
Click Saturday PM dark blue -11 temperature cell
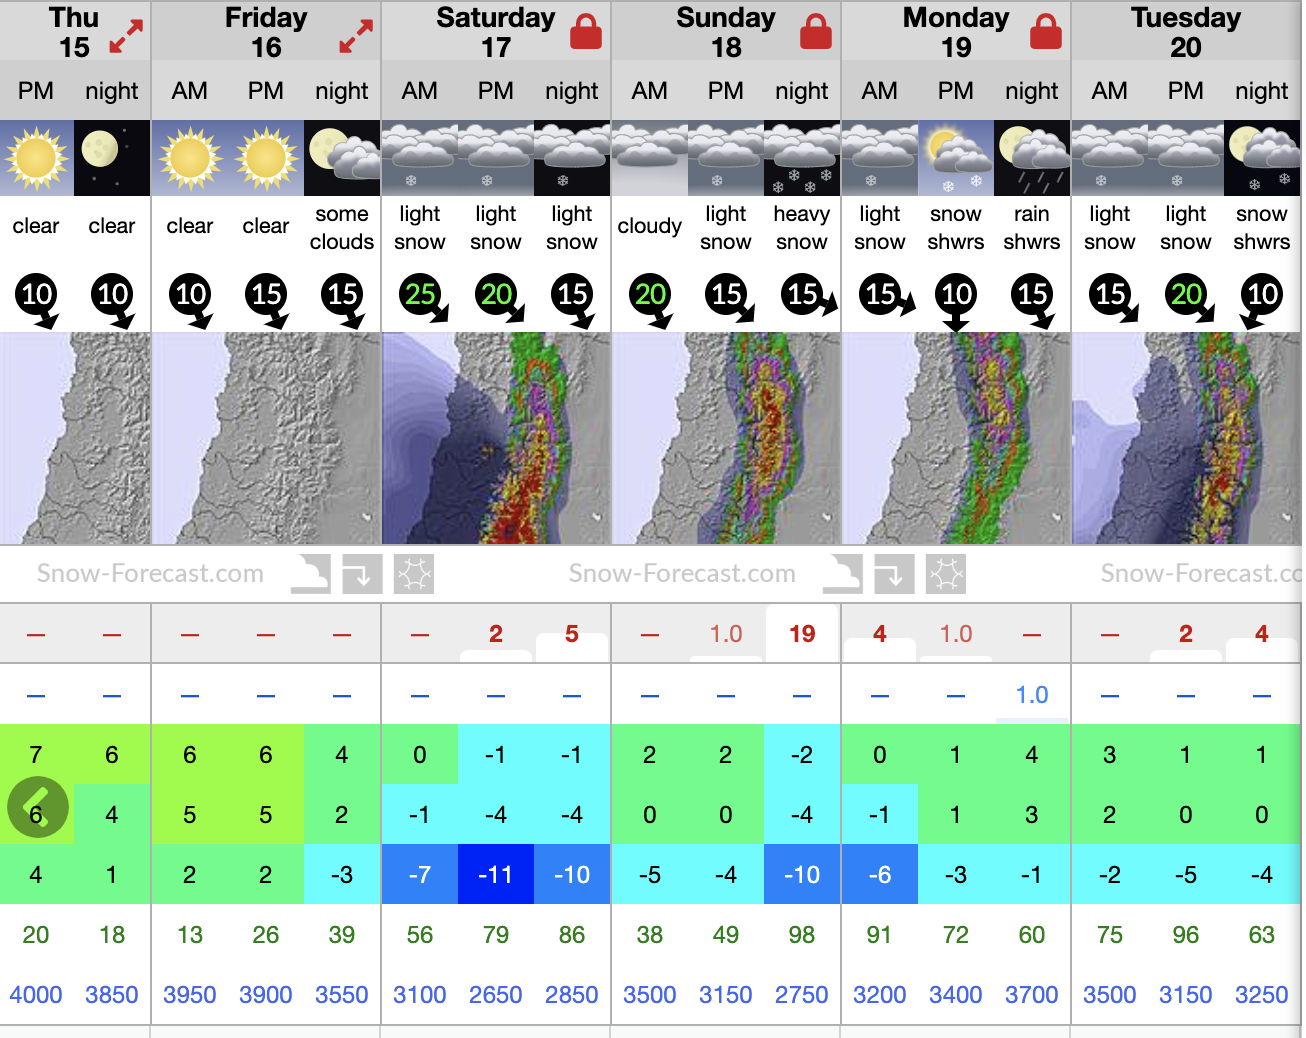point(496,875)
